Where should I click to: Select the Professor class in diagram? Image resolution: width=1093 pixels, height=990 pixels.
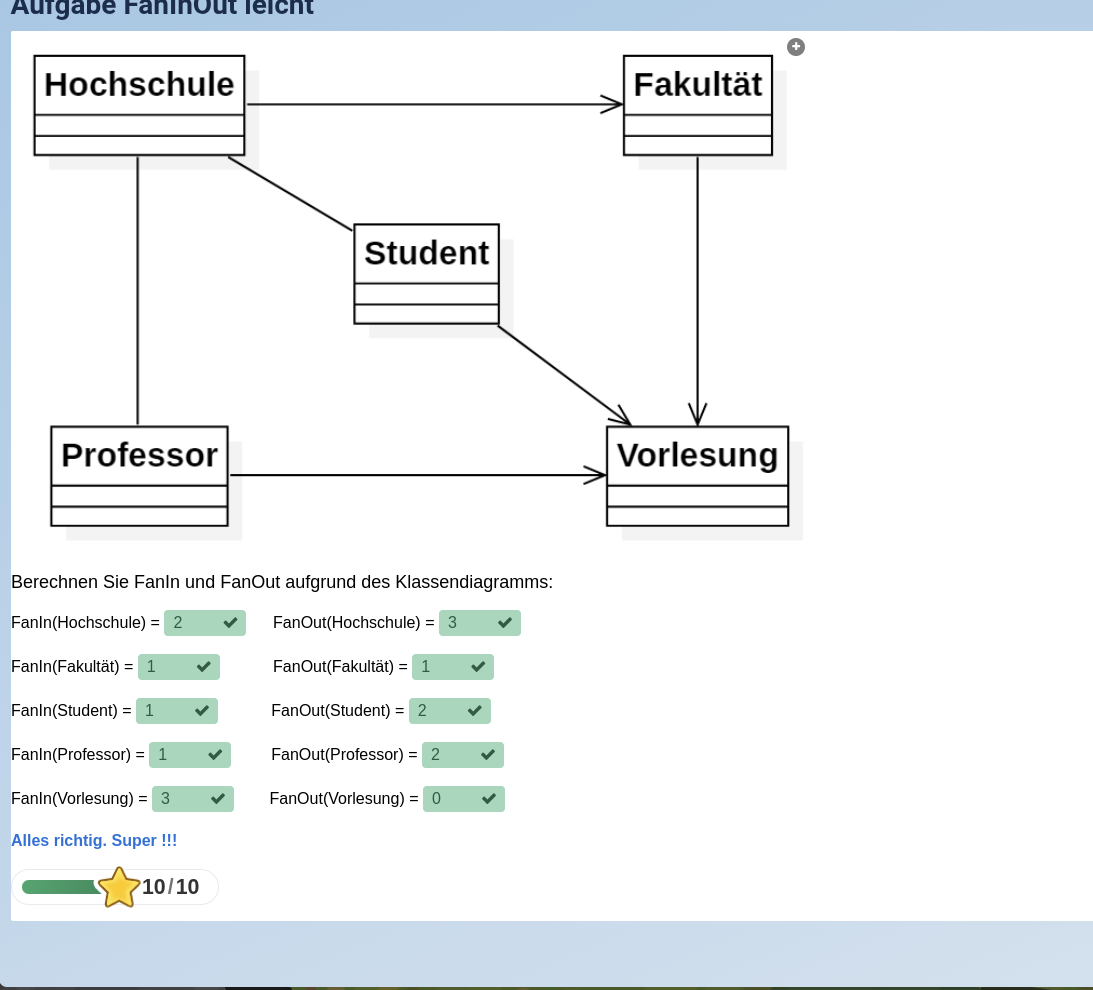(139, 476)
